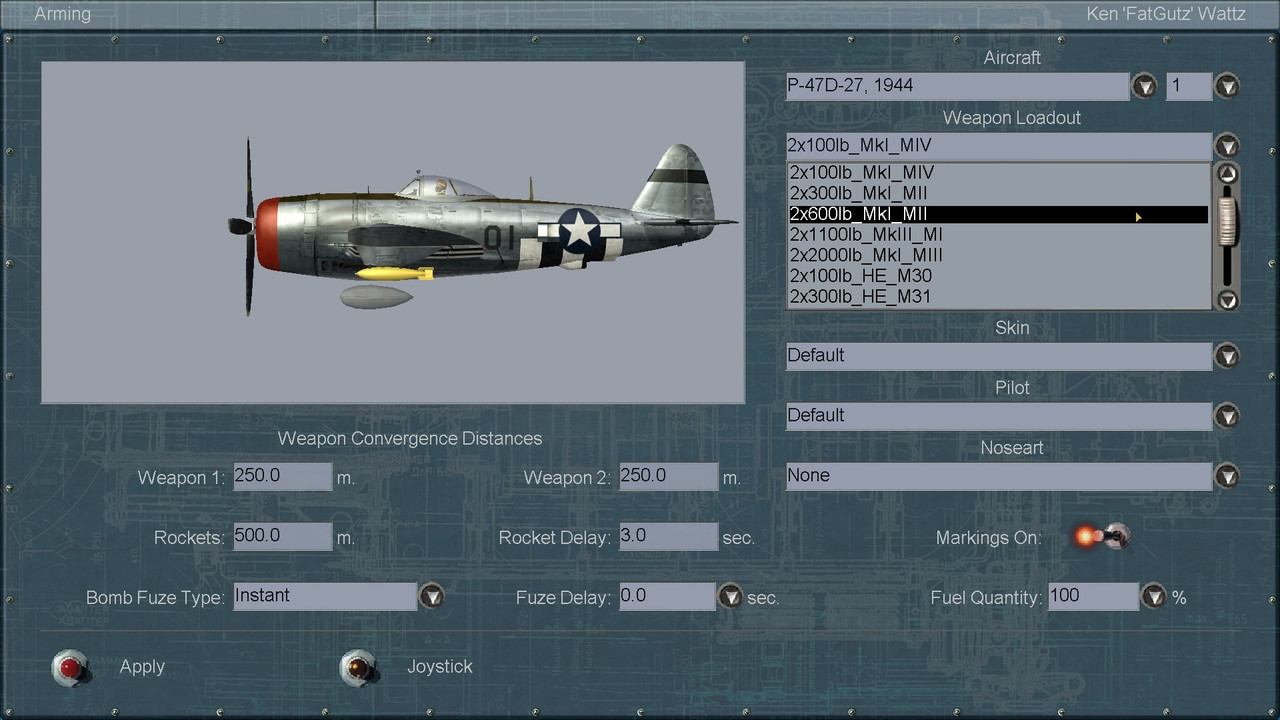Click the loadout list scroll down arrow
Viewport: 1280px width, 720px height.
click(1227, 299)
